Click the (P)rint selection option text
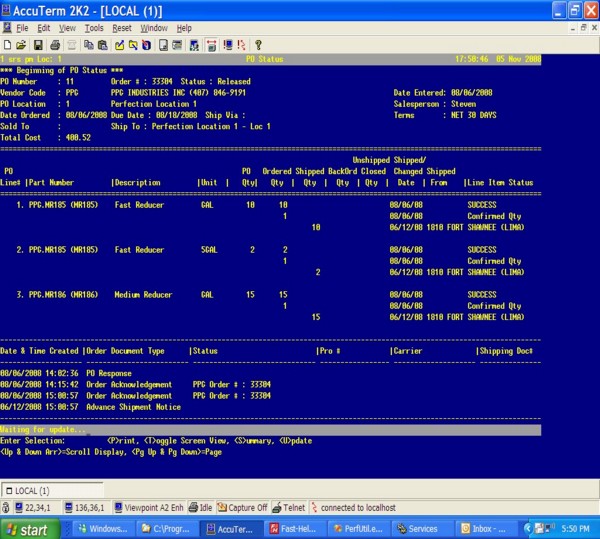 121,441
